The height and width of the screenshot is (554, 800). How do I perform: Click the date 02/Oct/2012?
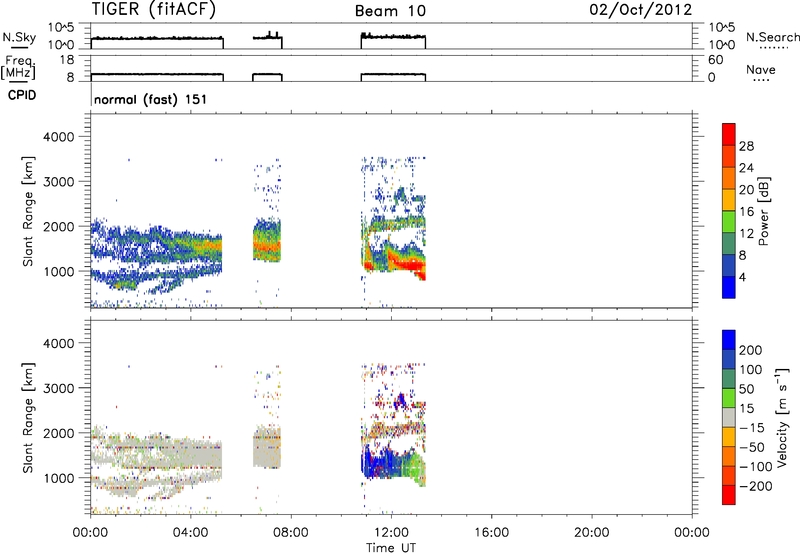[x=641, y=10]
